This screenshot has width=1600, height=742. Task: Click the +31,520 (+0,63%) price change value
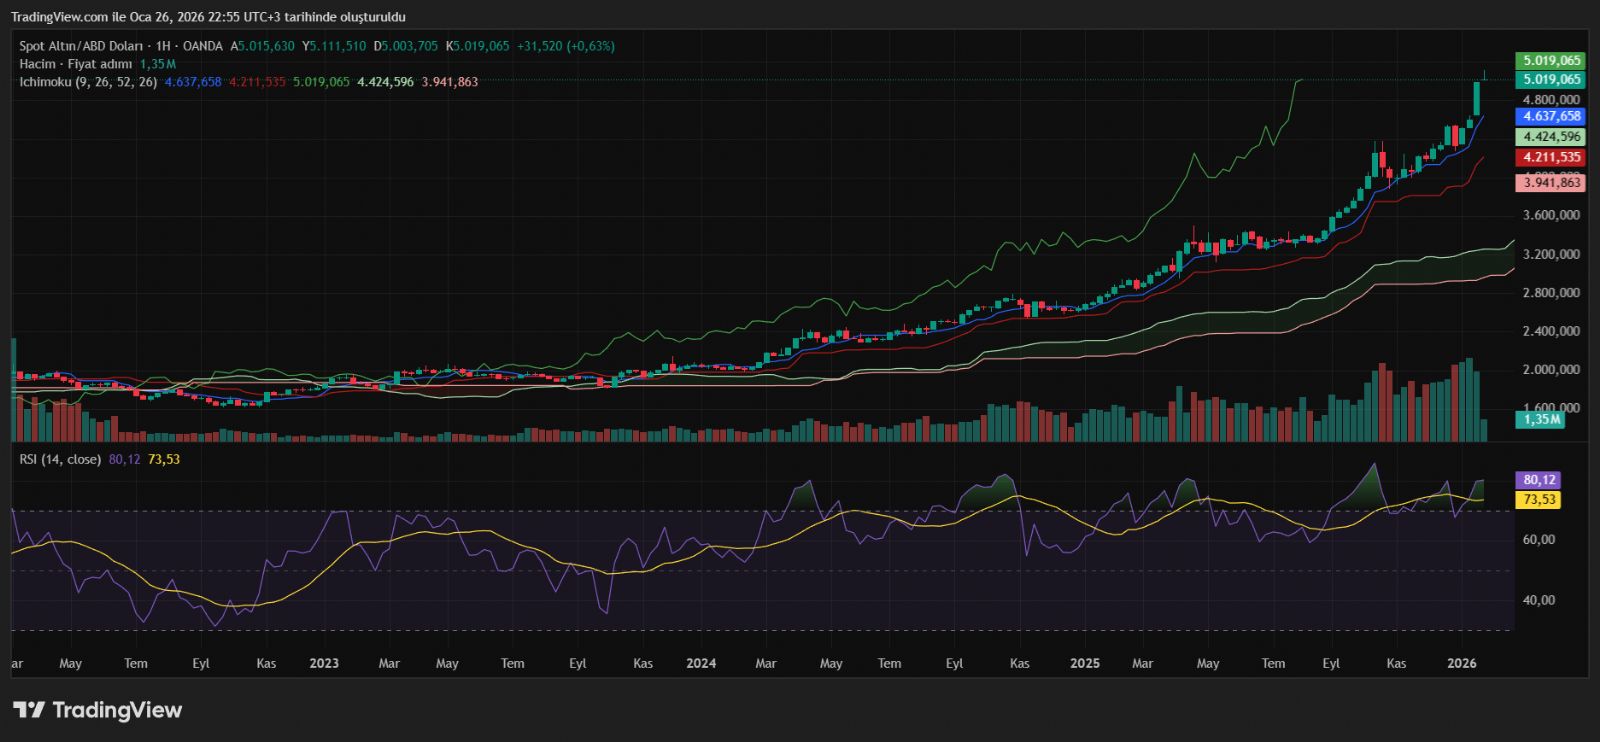565,46
